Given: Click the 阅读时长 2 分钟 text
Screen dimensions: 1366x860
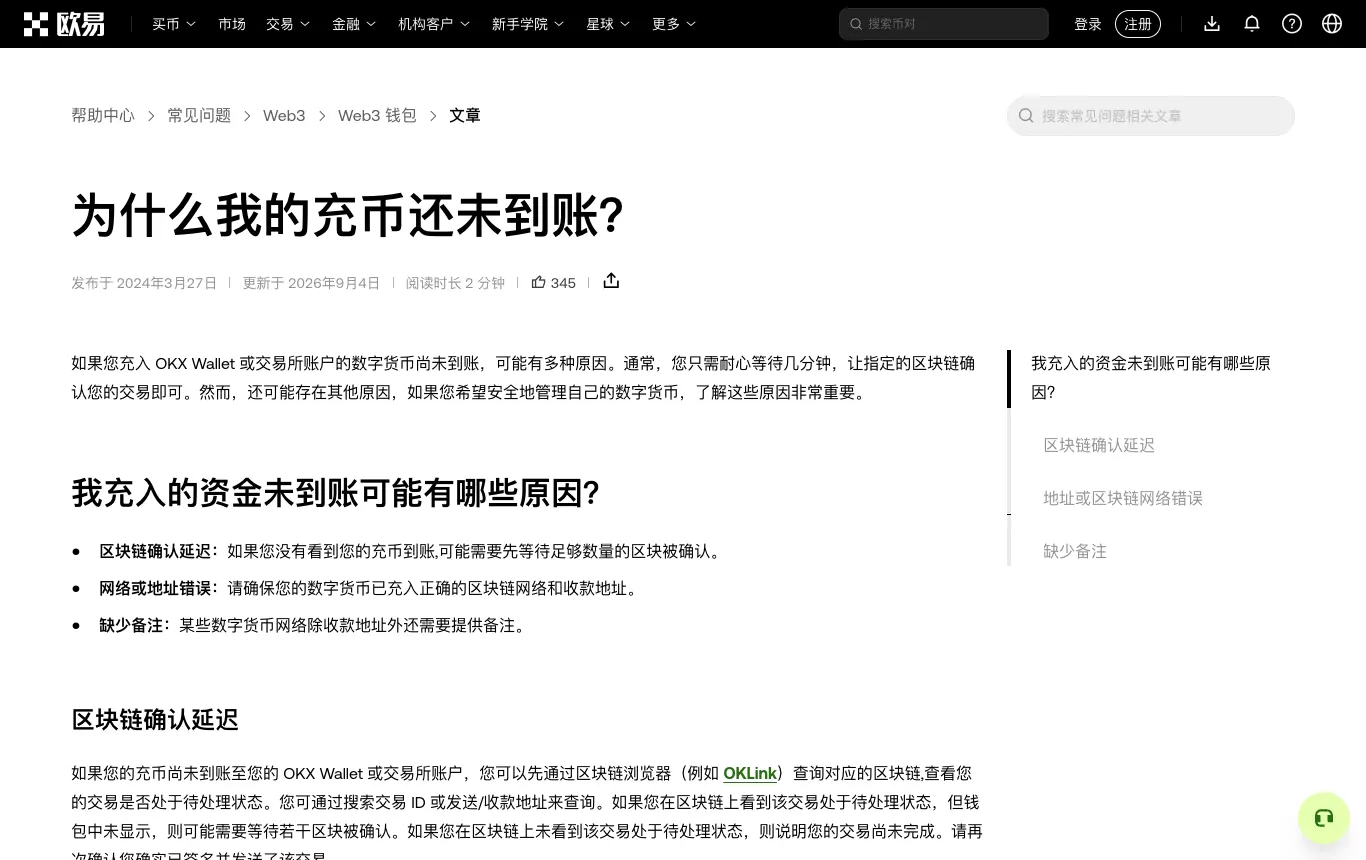Looking at the screenshot, I should [x=455, y=283].
